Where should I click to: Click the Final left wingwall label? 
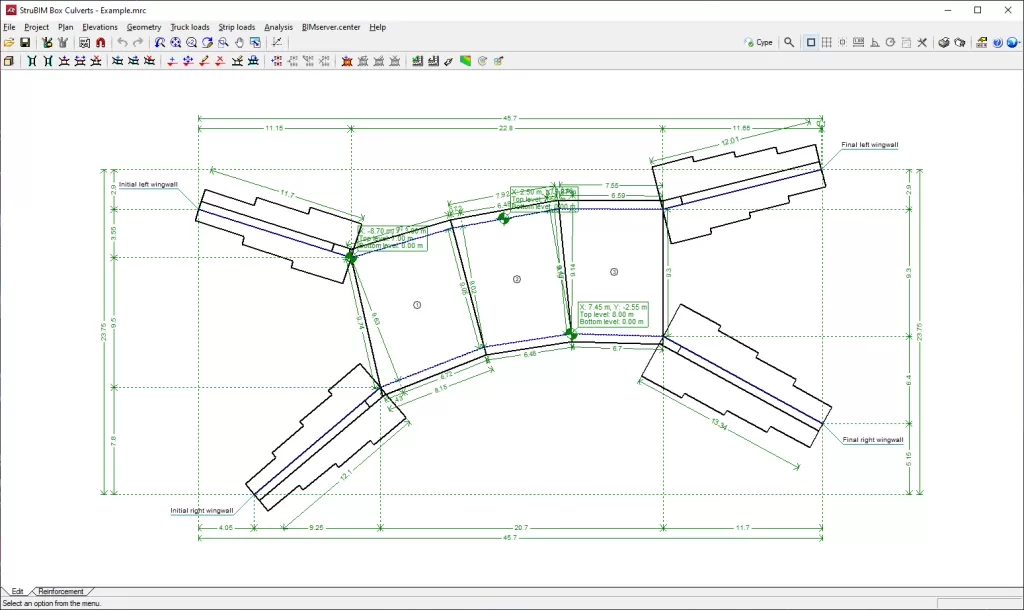869,145
